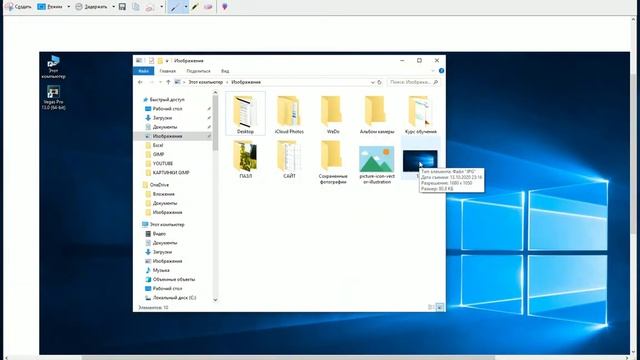640x360 pixels.
Task: Select the Windows wallpaper JPG thumbnail
Action: point(420,160)
